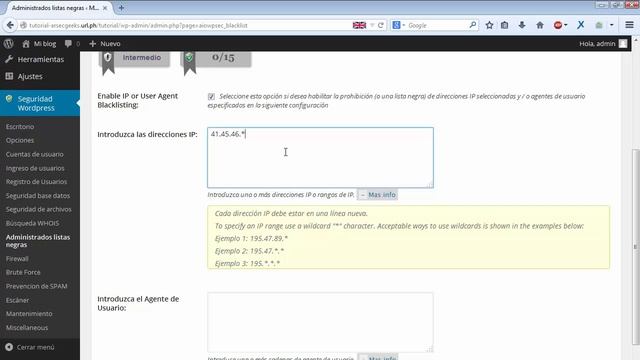Reload the page with refresh icon
The width and height of the screenshot is (640, 360).
pos(381,25)
